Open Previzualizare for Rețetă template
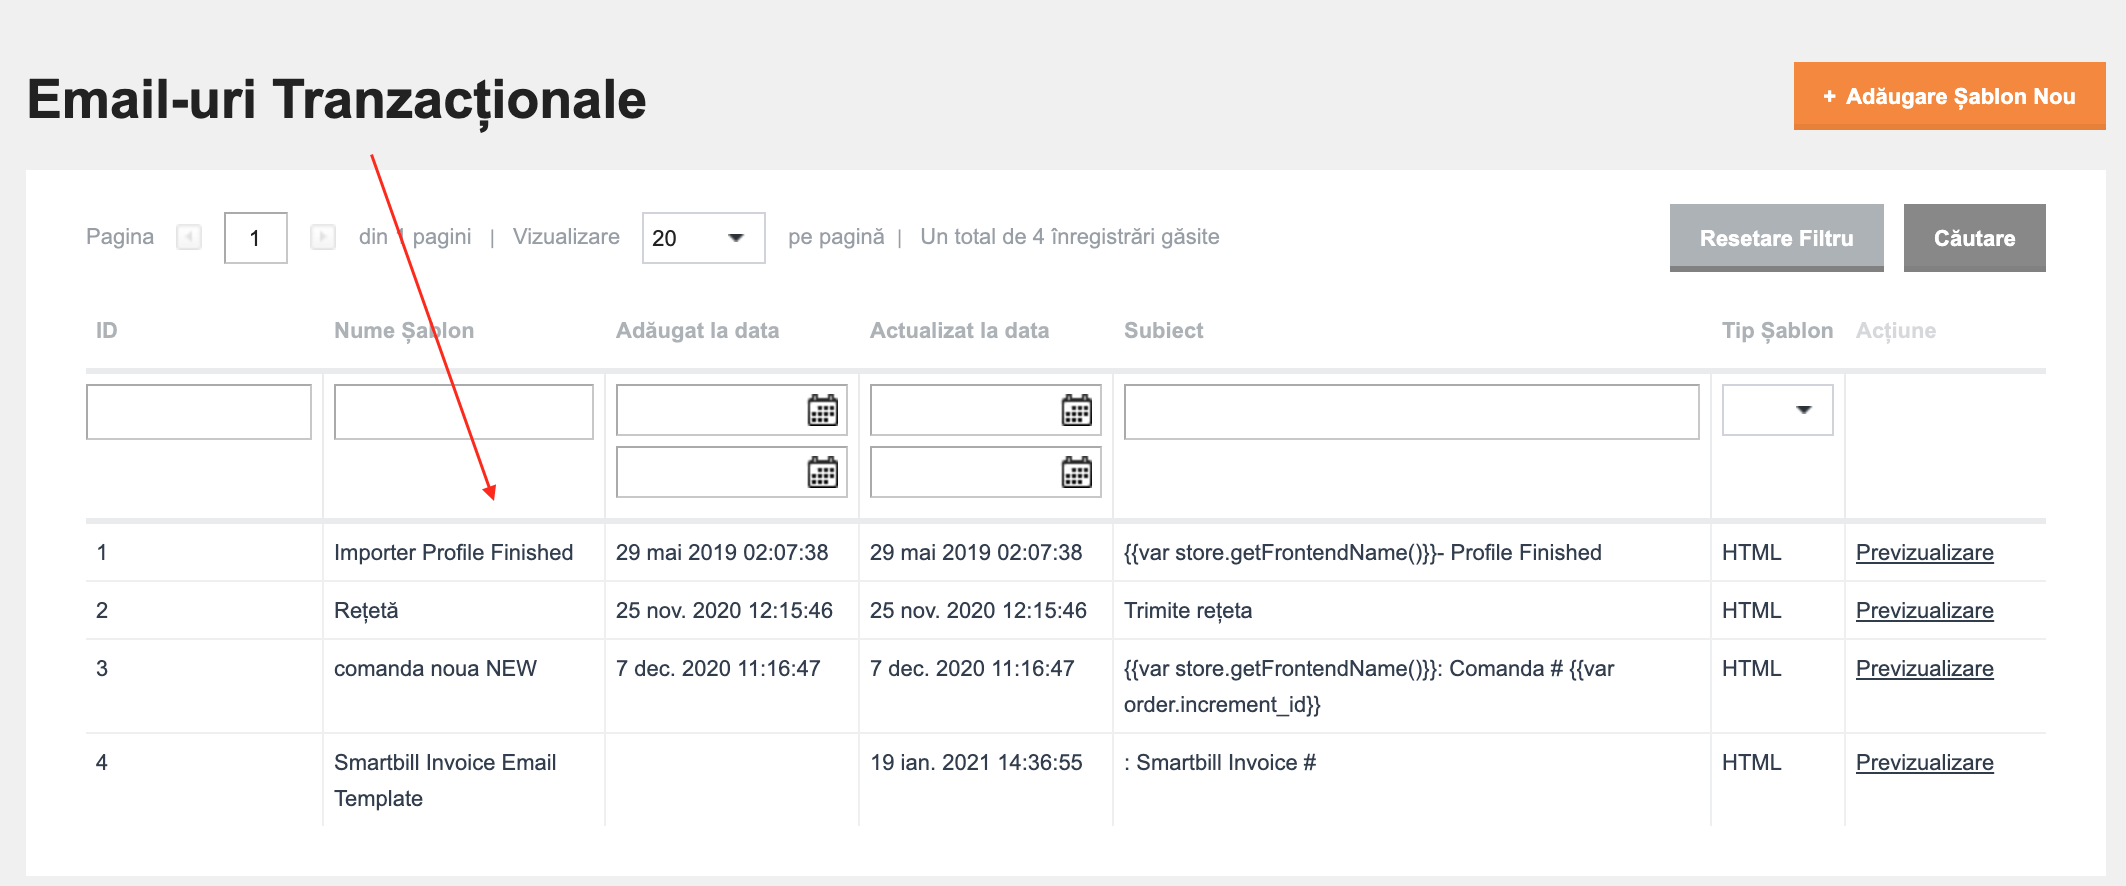This screenshot has width=2126, height=886. pyautogui.click(x=1924, y=611)
